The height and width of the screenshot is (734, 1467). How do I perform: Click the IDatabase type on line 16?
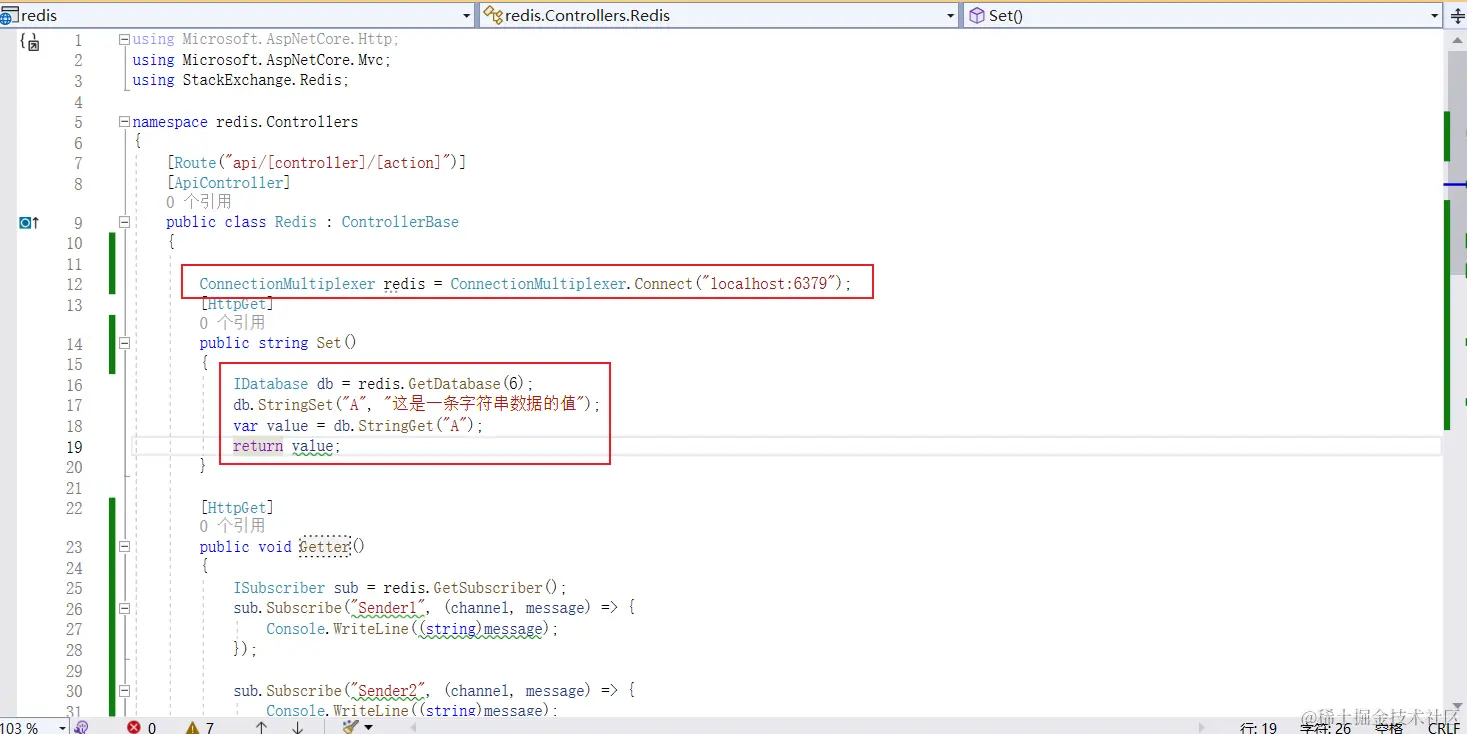coord(271,384)
